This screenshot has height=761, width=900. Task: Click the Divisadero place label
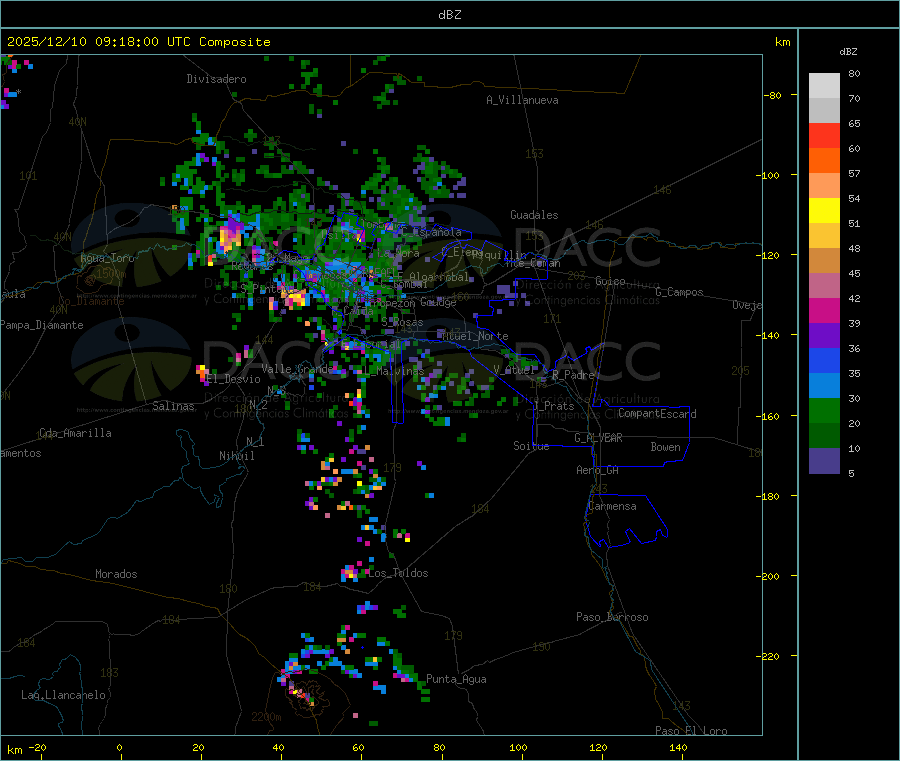(x=216, y=79)
